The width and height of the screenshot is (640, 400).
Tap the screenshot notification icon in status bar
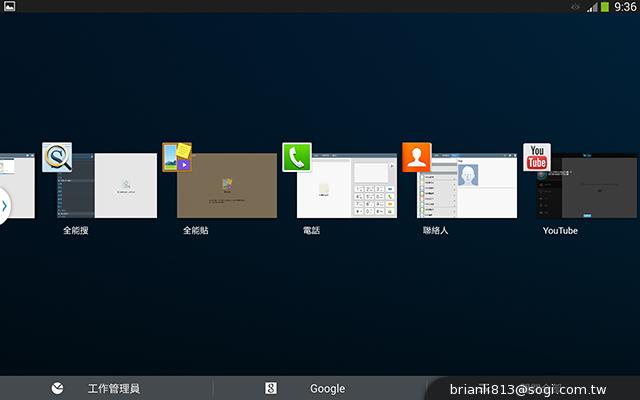click(x=9, y=6)
